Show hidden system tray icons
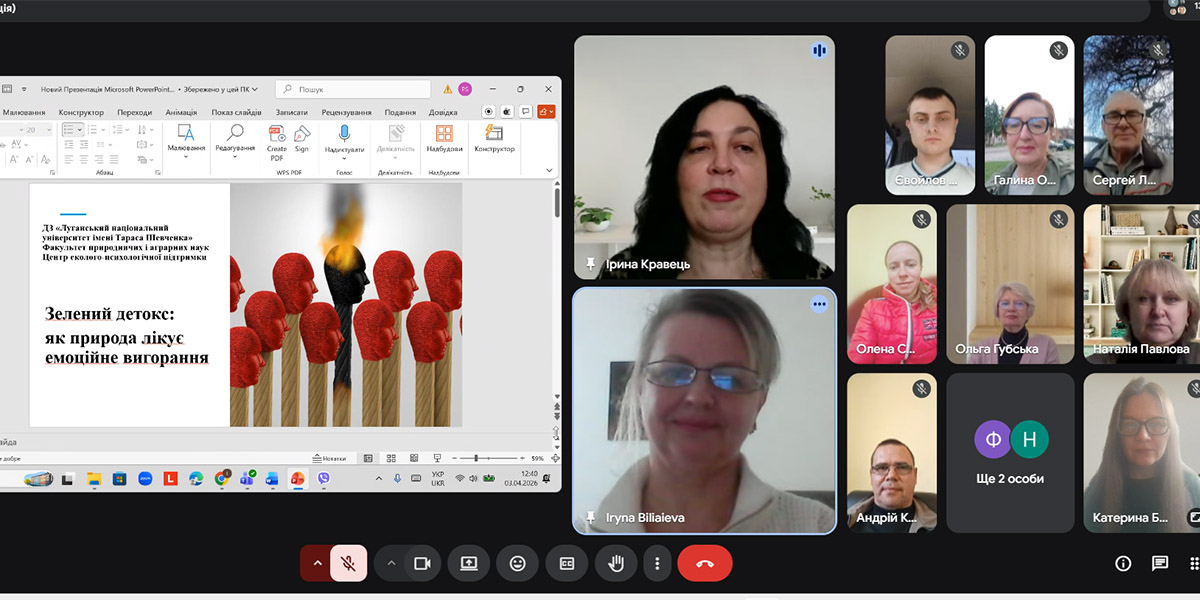 (379, 479)
